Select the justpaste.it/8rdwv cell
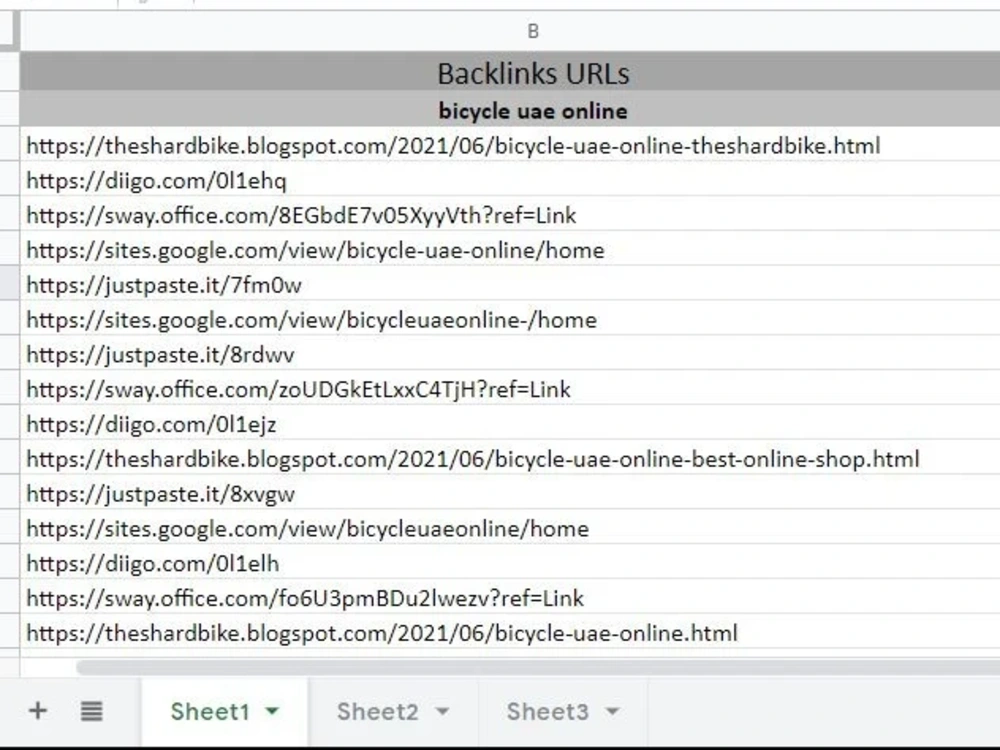This screenshot has width=1000, height=750. [510, 354]
